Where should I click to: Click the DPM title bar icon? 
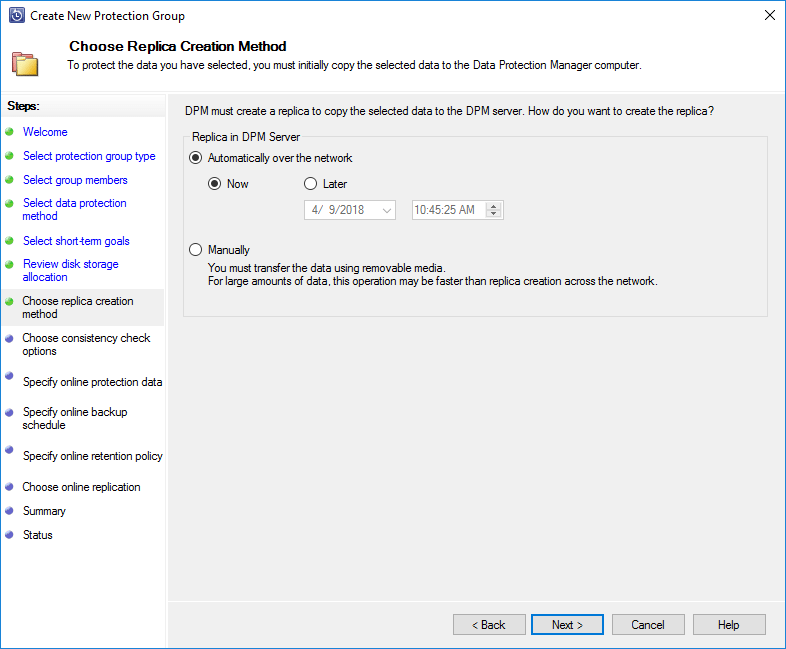click(x=17, y=16)
